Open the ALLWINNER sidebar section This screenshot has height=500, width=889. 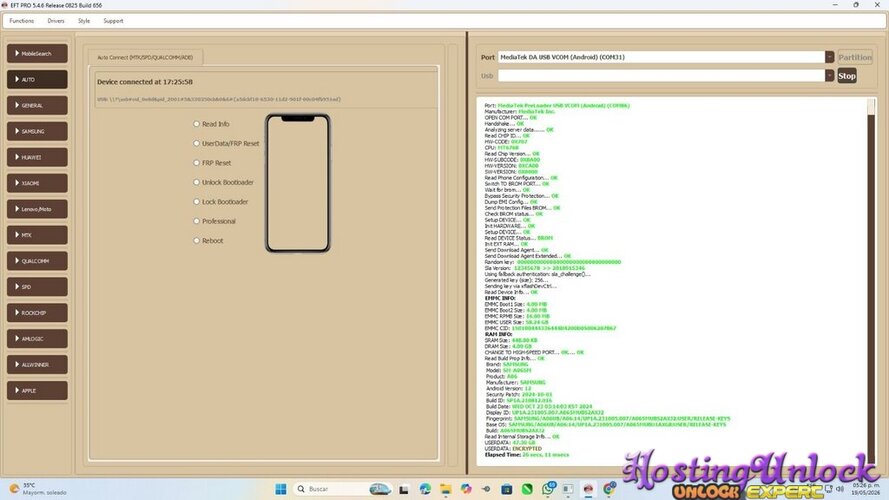tap(37, 365)
